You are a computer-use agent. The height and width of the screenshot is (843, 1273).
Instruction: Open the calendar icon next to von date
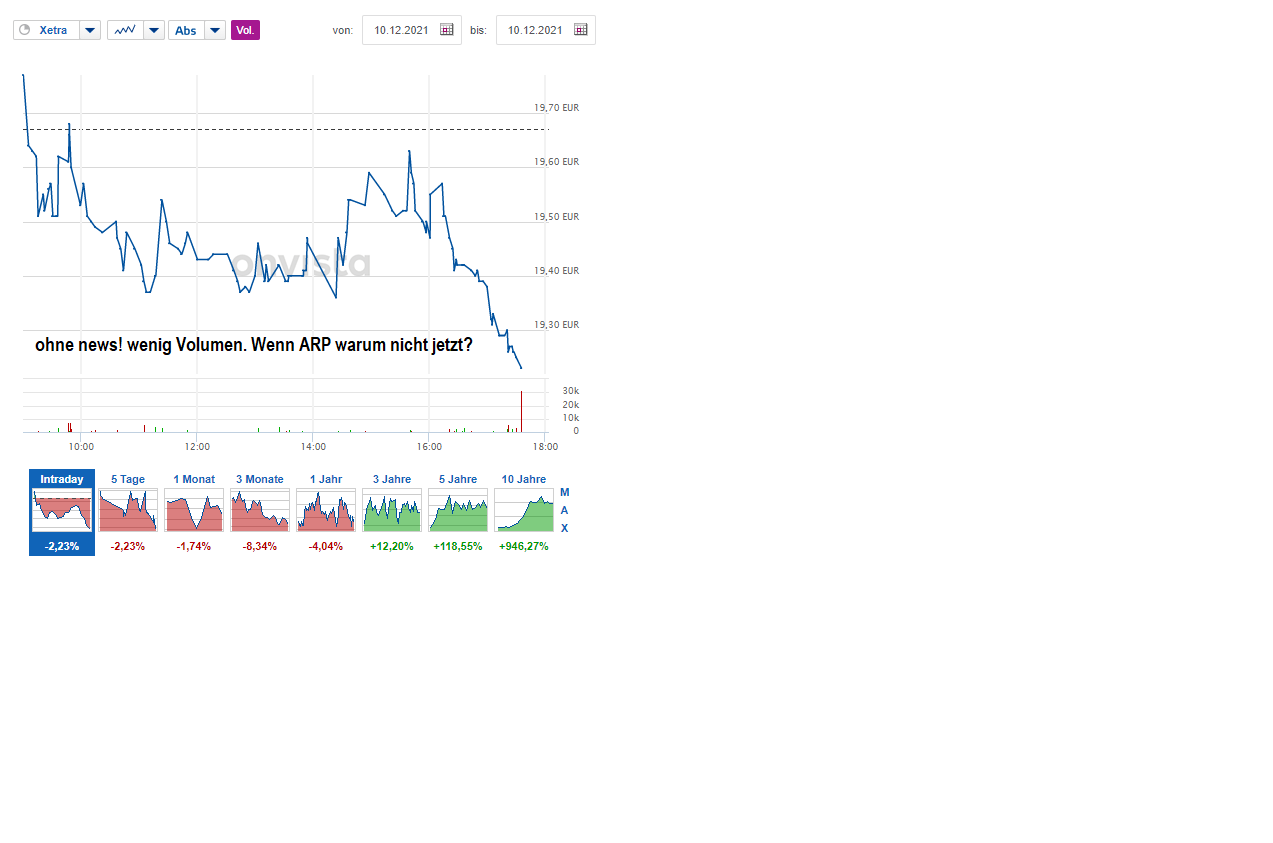click(x=446, y=29)
